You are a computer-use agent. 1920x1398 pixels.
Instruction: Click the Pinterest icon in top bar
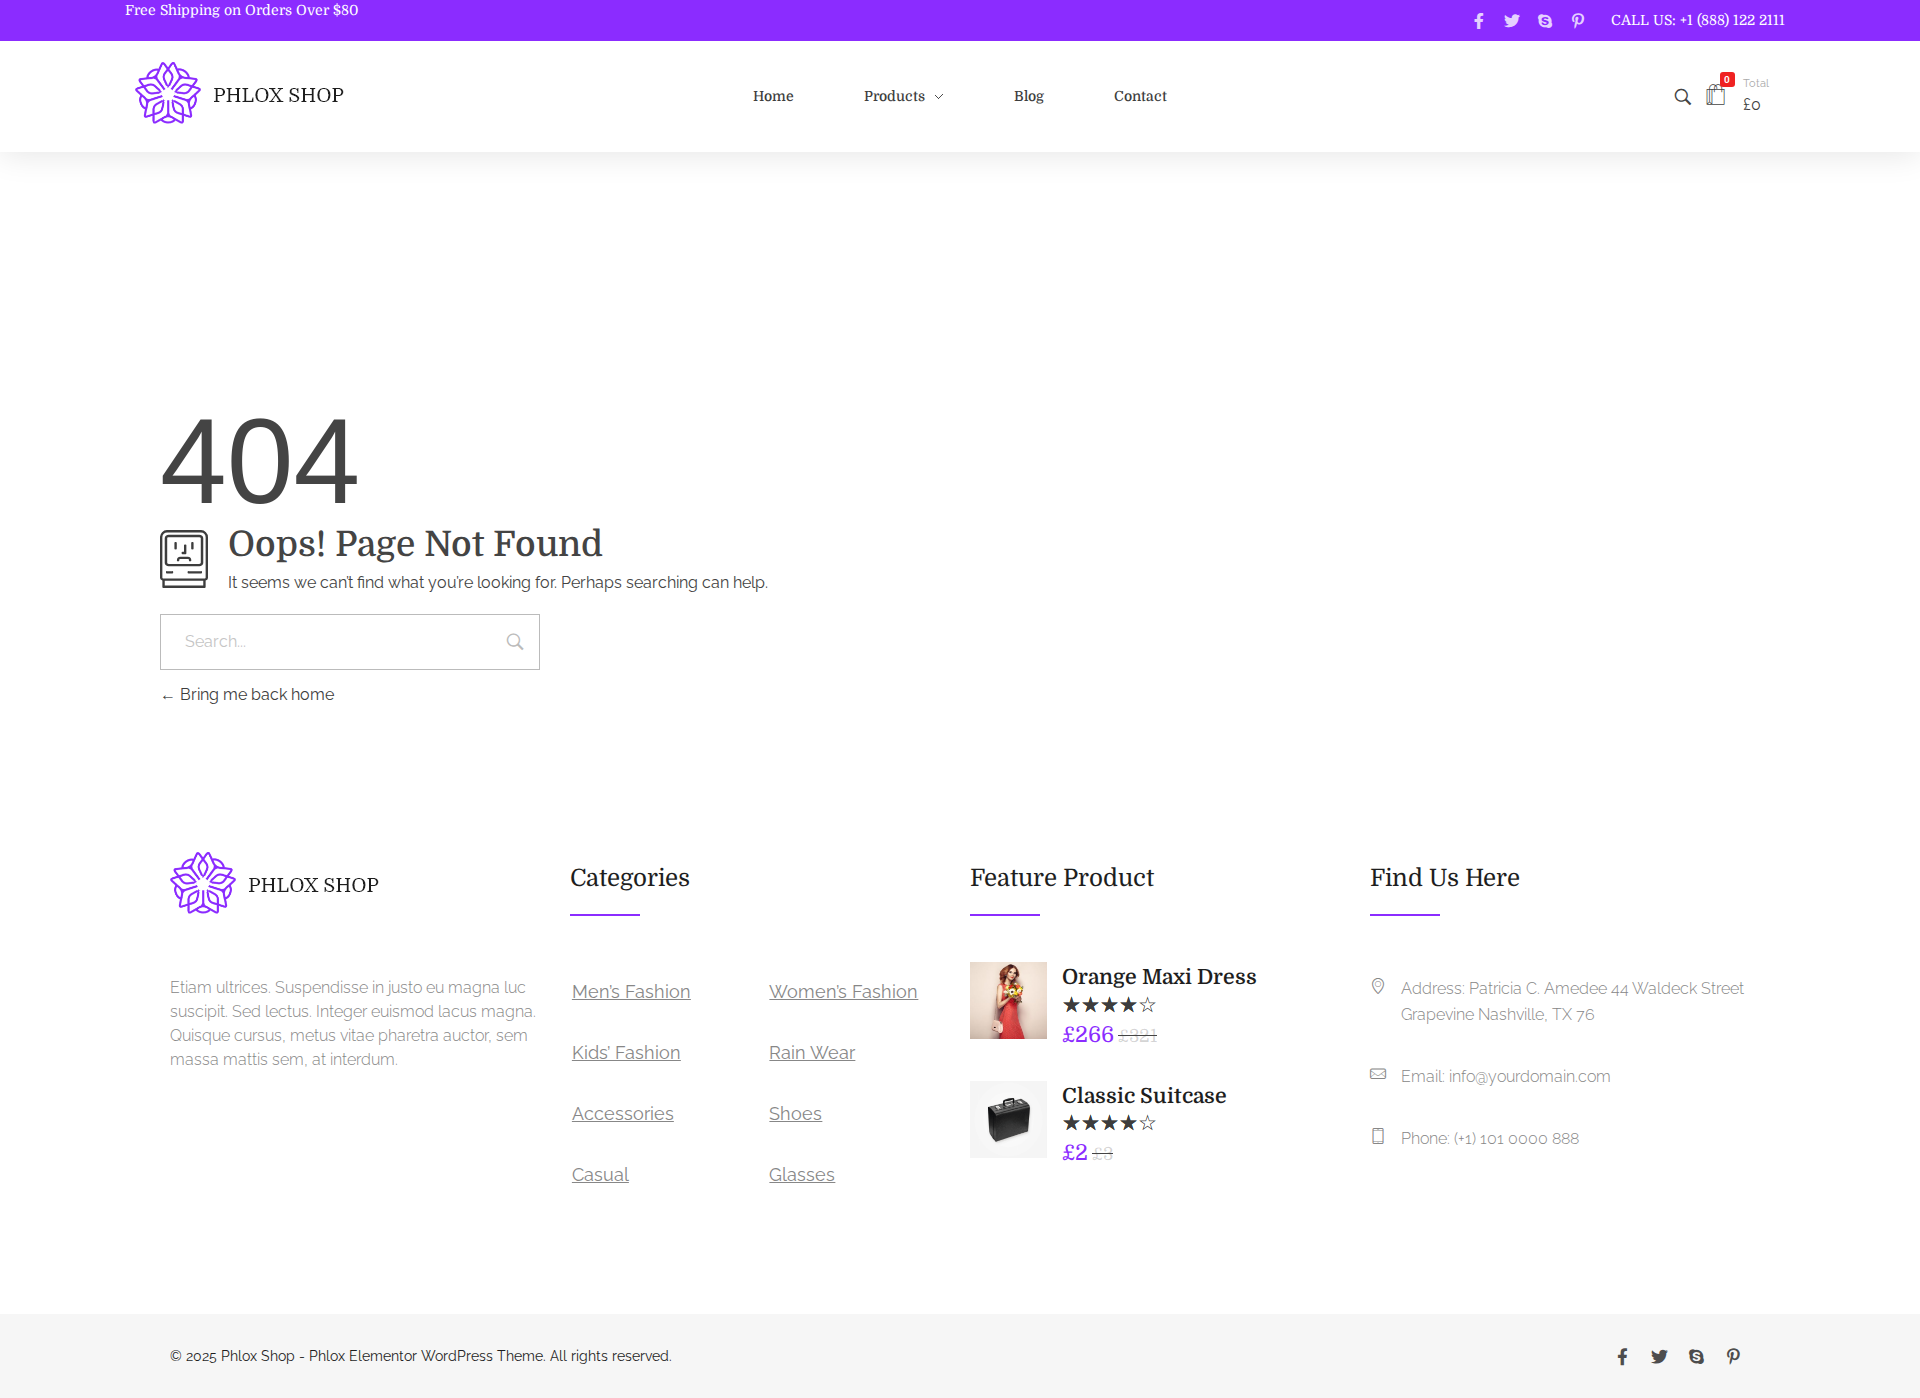tap(1578, 21)
